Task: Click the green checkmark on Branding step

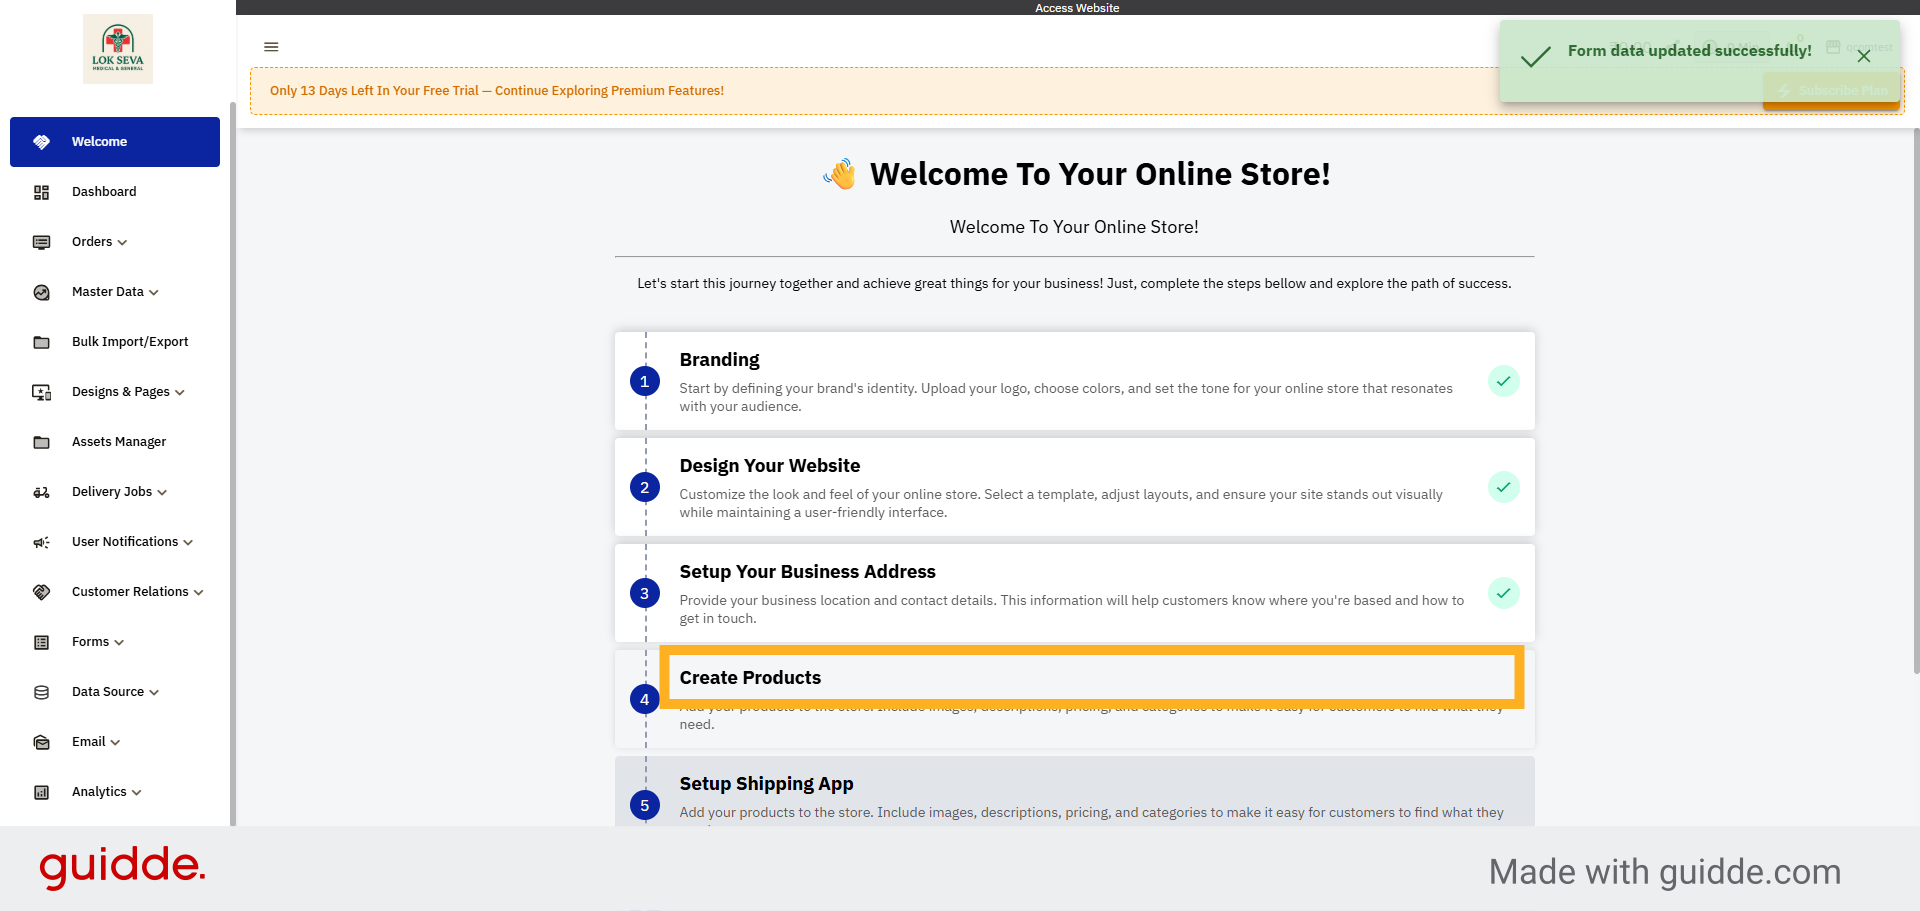Action: coord(1504,381)
